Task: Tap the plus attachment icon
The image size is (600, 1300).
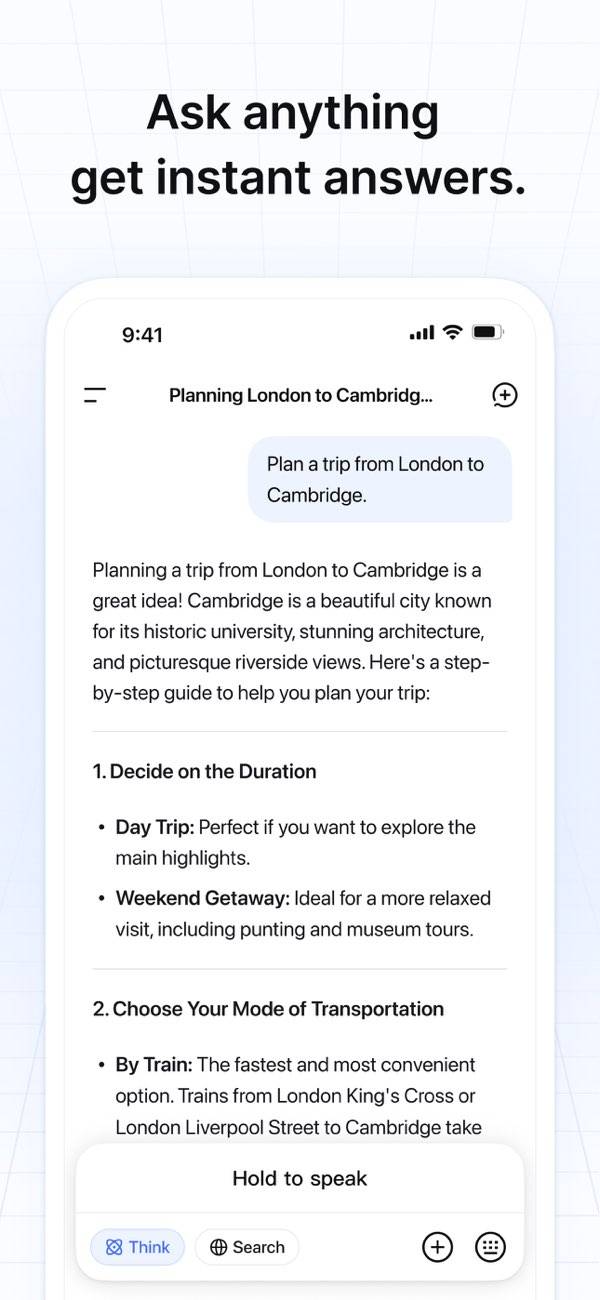Action: click(437, 1247)
